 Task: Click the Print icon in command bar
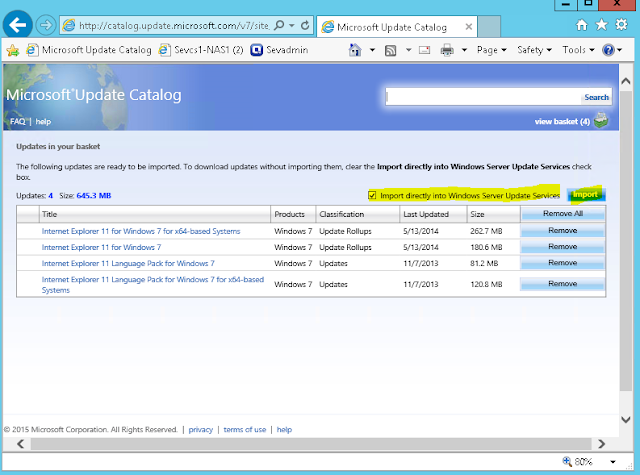447,50
